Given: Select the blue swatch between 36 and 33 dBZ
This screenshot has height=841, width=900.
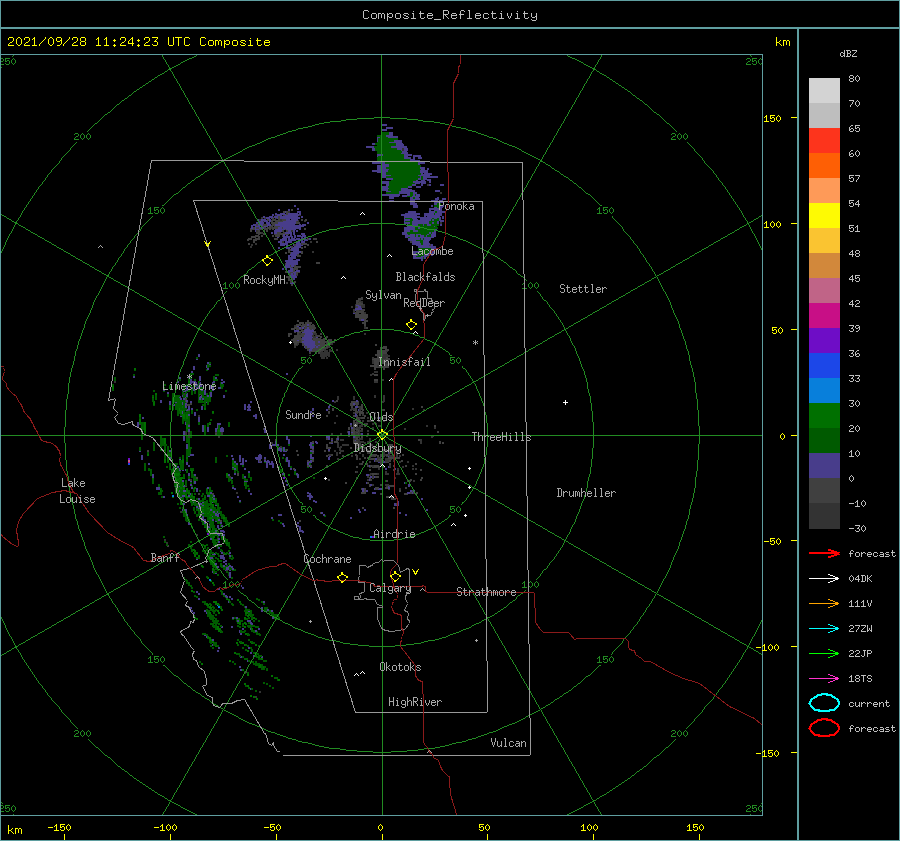Looking at the screenshot, I should click(824, 366).
